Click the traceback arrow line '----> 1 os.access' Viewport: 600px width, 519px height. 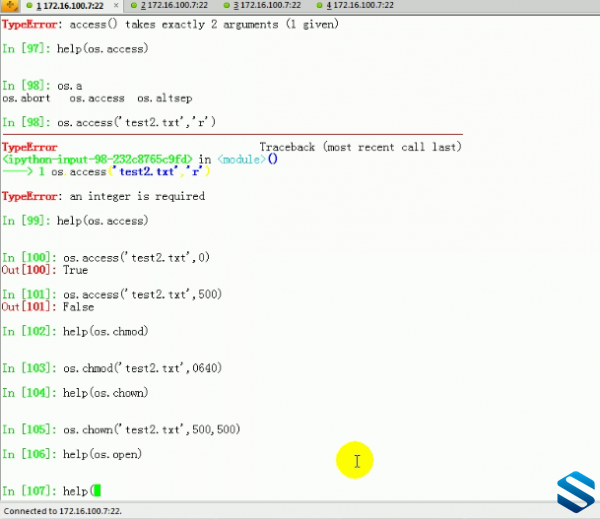[x=106, y=171]
